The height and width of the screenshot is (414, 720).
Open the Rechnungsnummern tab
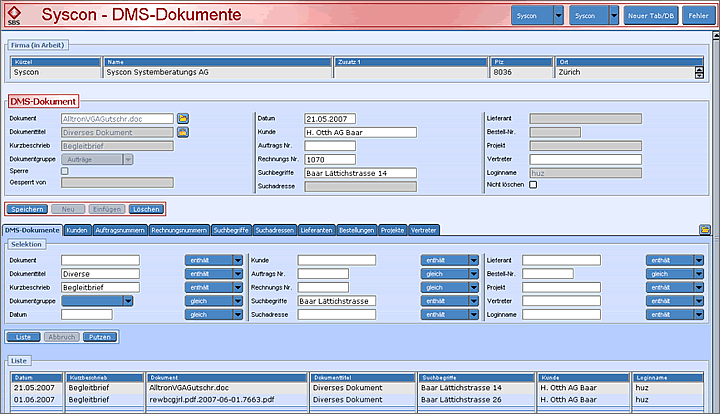coord(179,230)
